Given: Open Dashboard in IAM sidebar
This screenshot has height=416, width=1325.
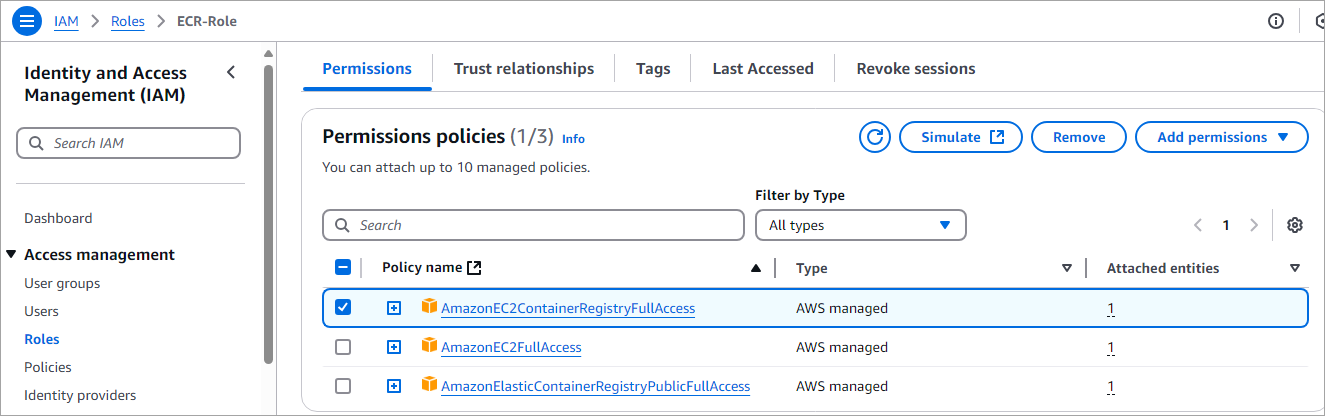Looking at the screenshot, I should (x=58, y=218).
